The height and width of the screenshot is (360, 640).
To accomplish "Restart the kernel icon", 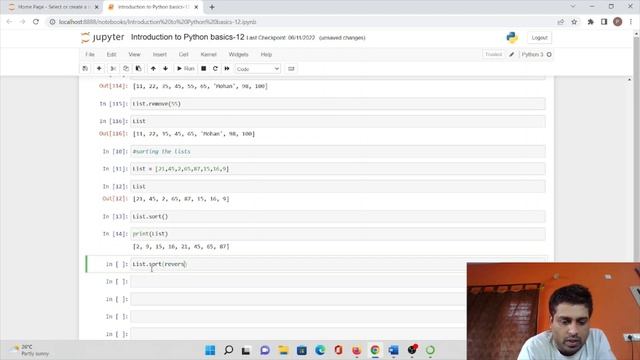I will pos(215,69).
